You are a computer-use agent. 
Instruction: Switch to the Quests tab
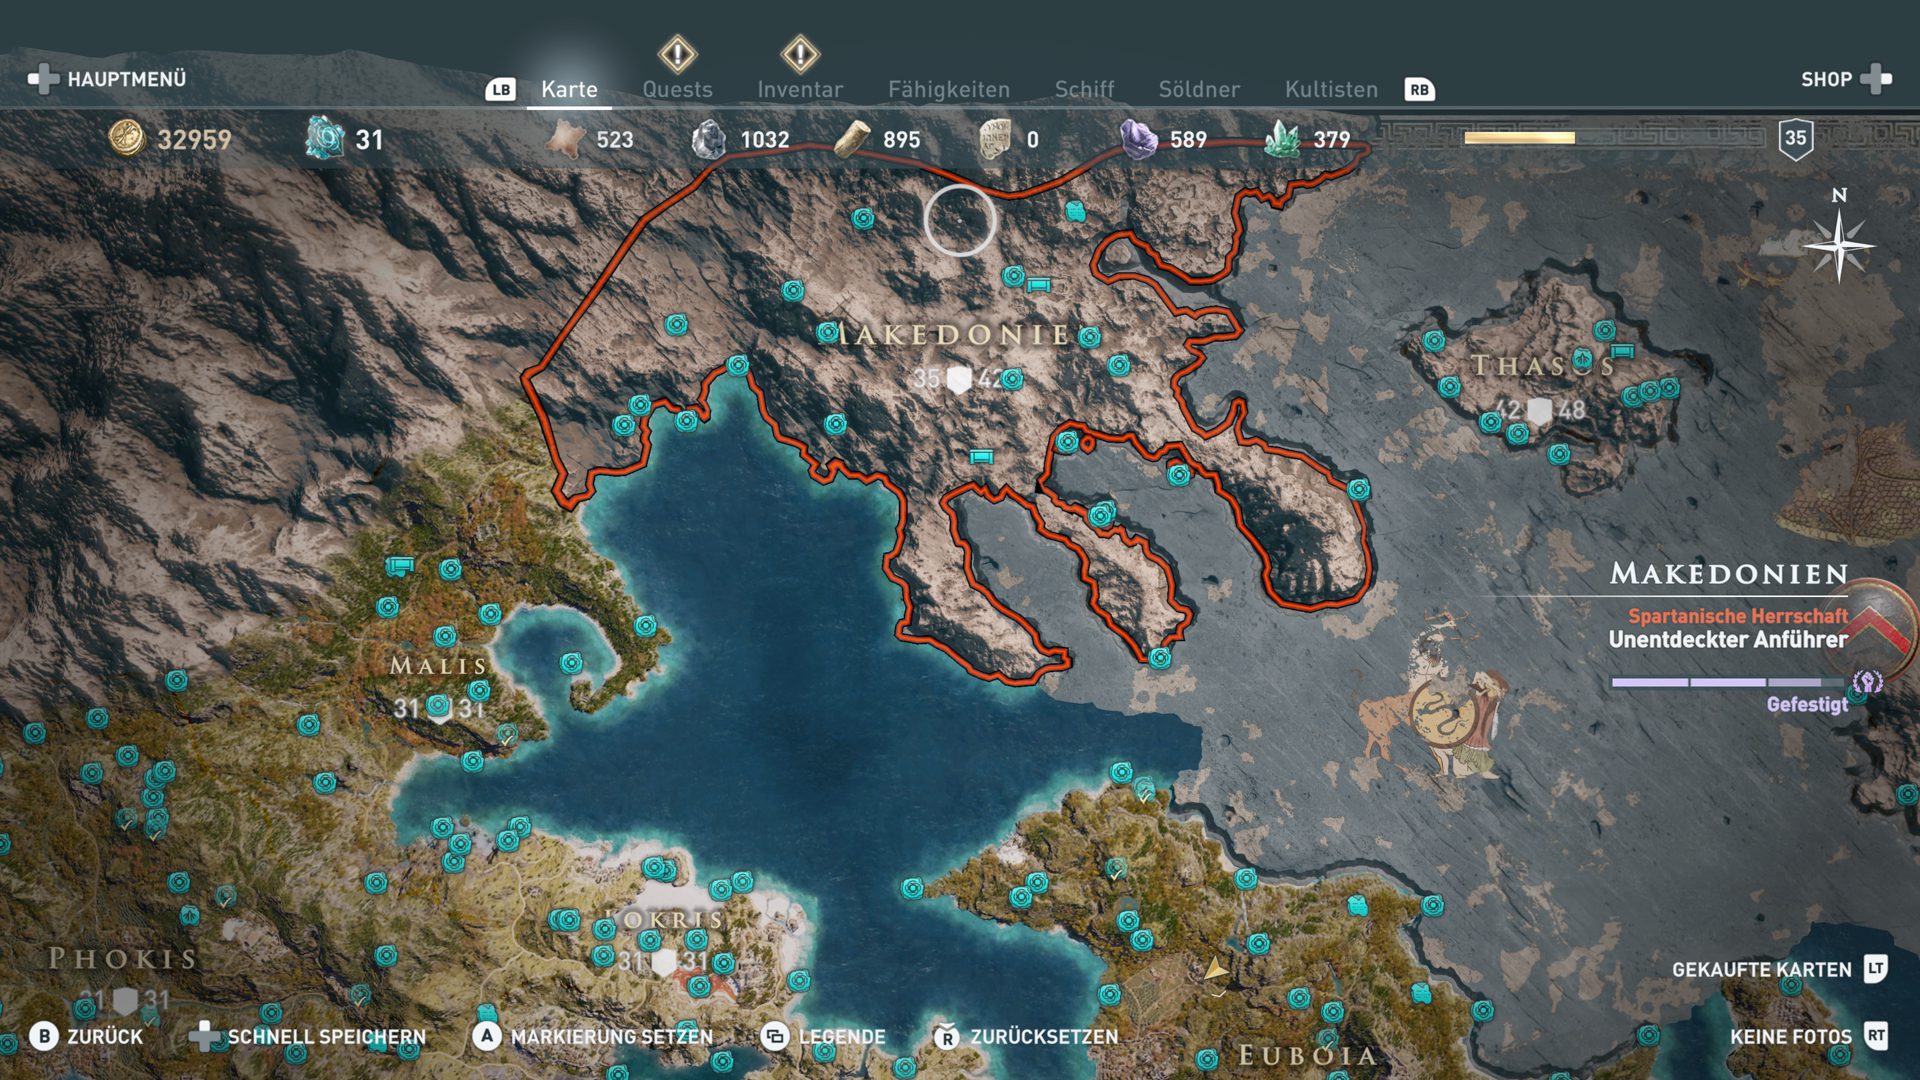(x=677, y=89)
